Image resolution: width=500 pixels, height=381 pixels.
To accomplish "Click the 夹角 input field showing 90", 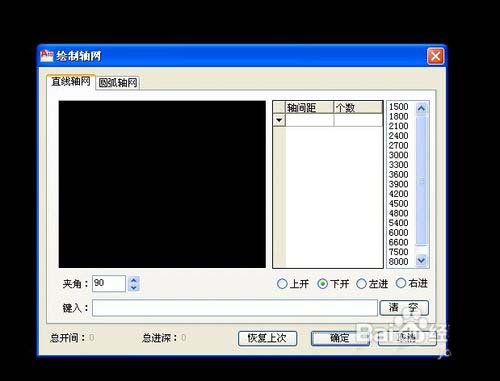I will point(109,283).
